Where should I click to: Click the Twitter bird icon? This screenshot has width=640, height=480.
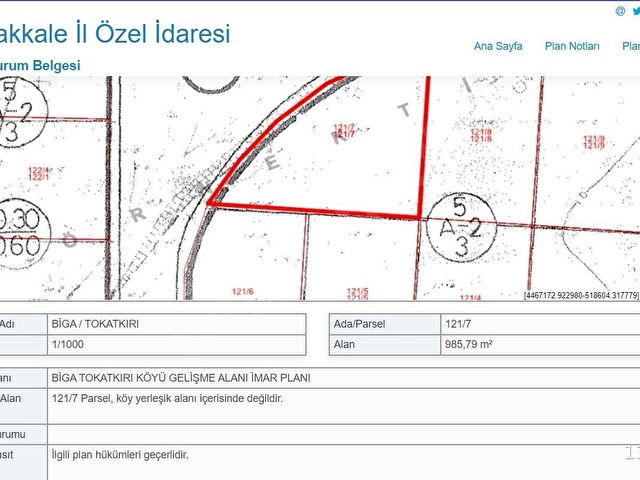point(636,11)
